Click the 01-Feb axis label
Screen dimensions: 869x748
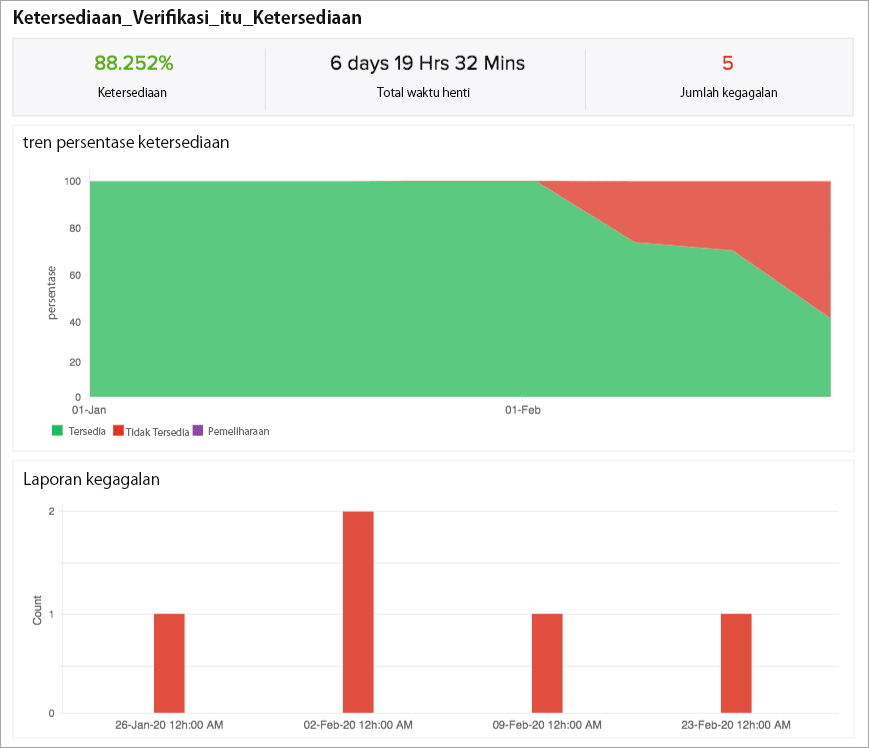tap(523, 410)
